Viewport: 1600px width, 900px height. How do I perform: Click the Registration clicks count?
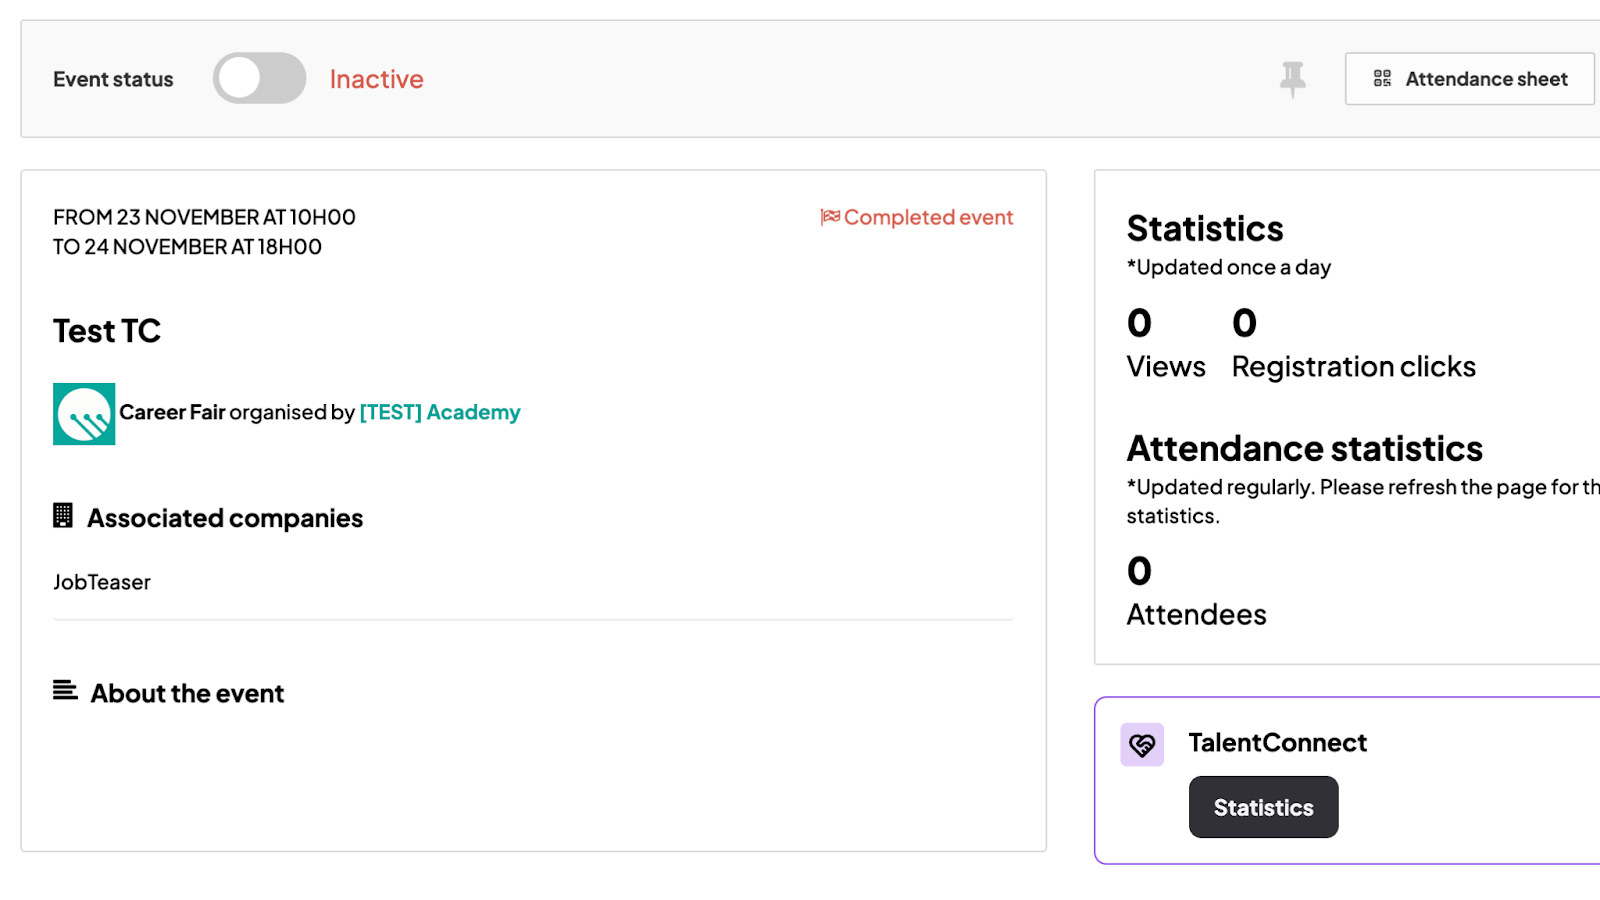pyautogui.click(x=1244, y=323)
